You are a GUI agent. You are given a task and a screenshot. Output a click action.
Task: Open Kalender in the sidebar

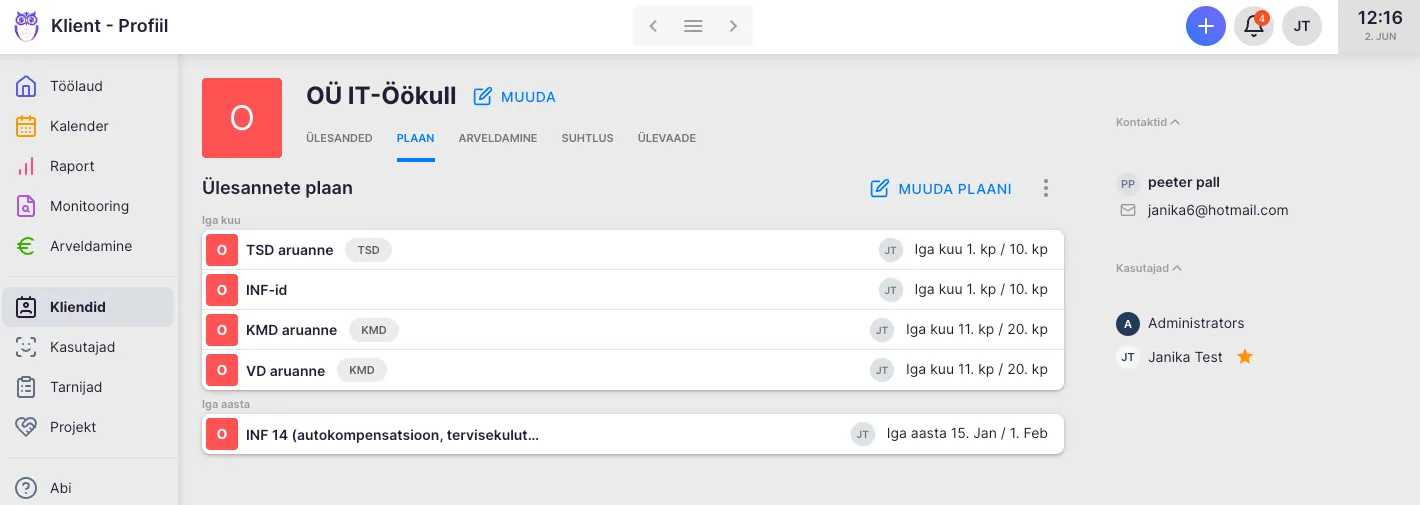point(79,126)
